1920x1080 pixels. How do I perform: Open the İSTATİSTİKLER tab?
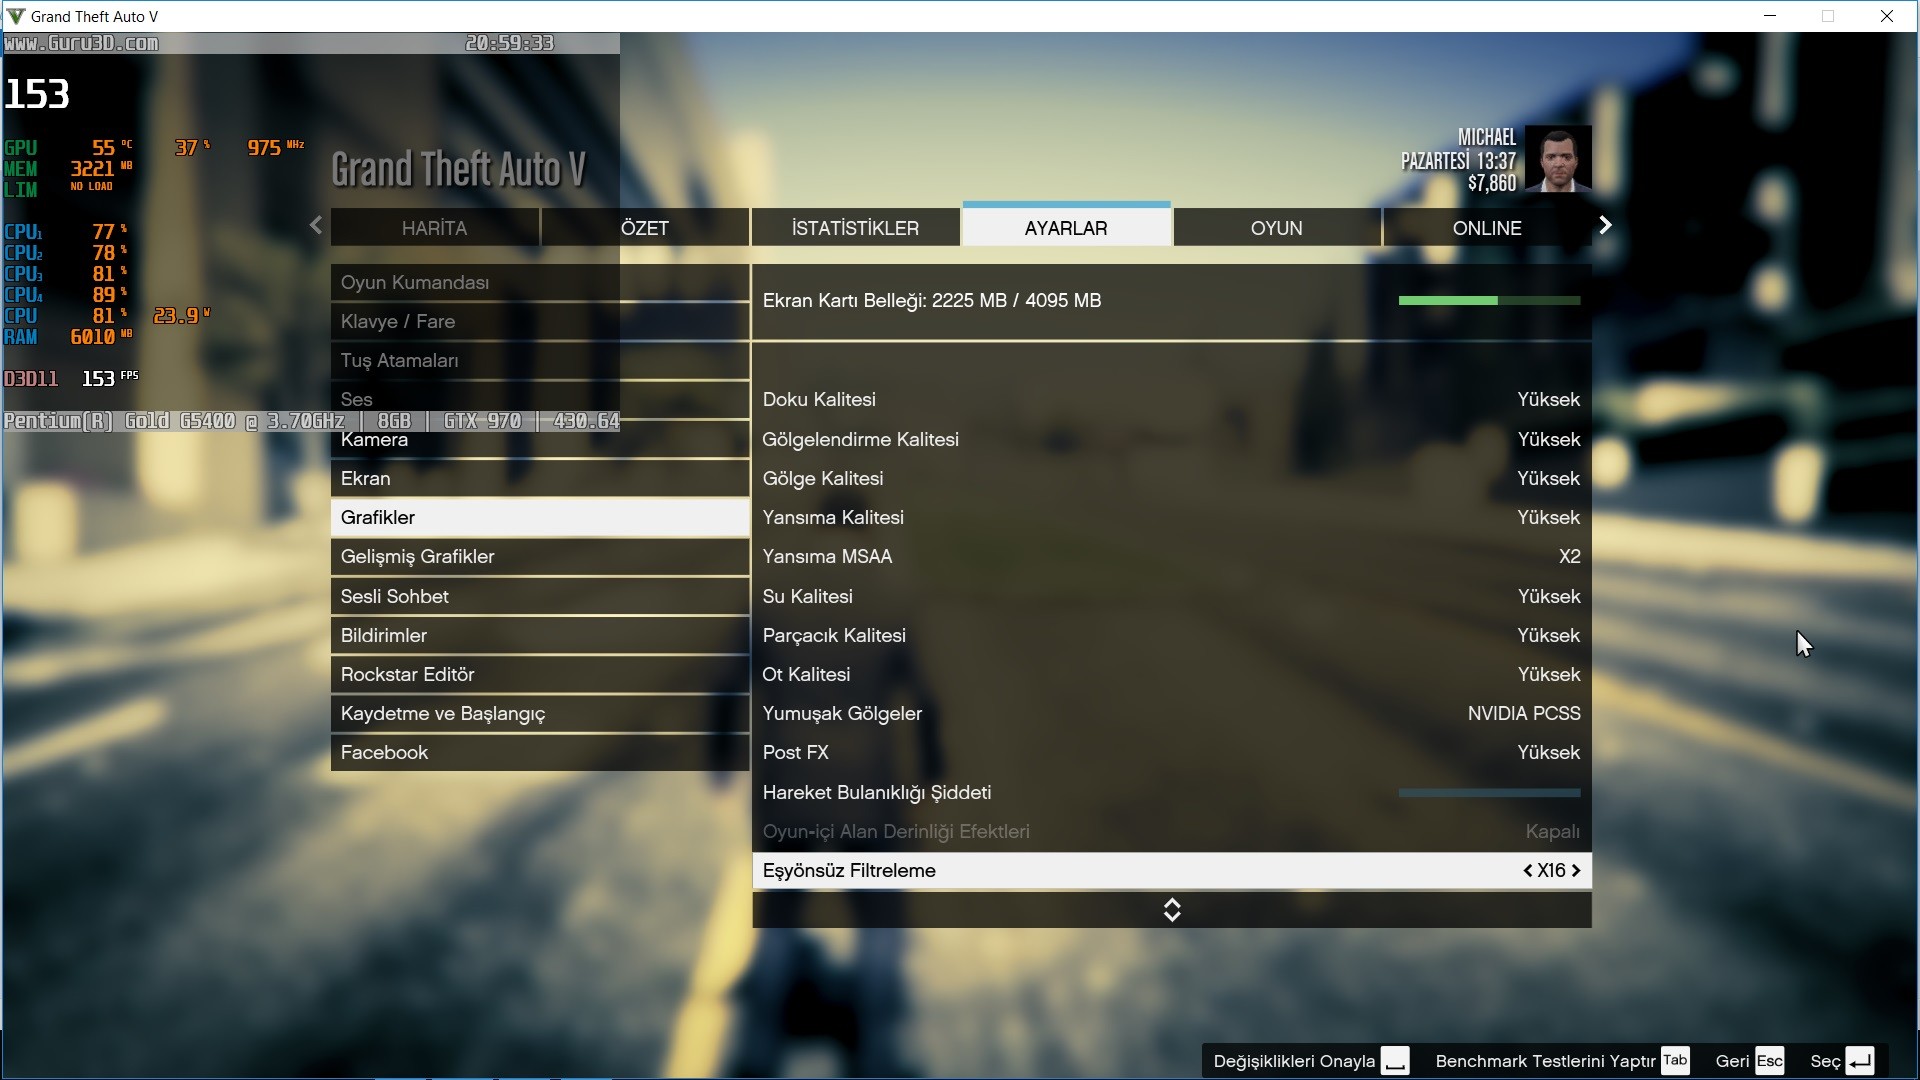pos(855,228)
